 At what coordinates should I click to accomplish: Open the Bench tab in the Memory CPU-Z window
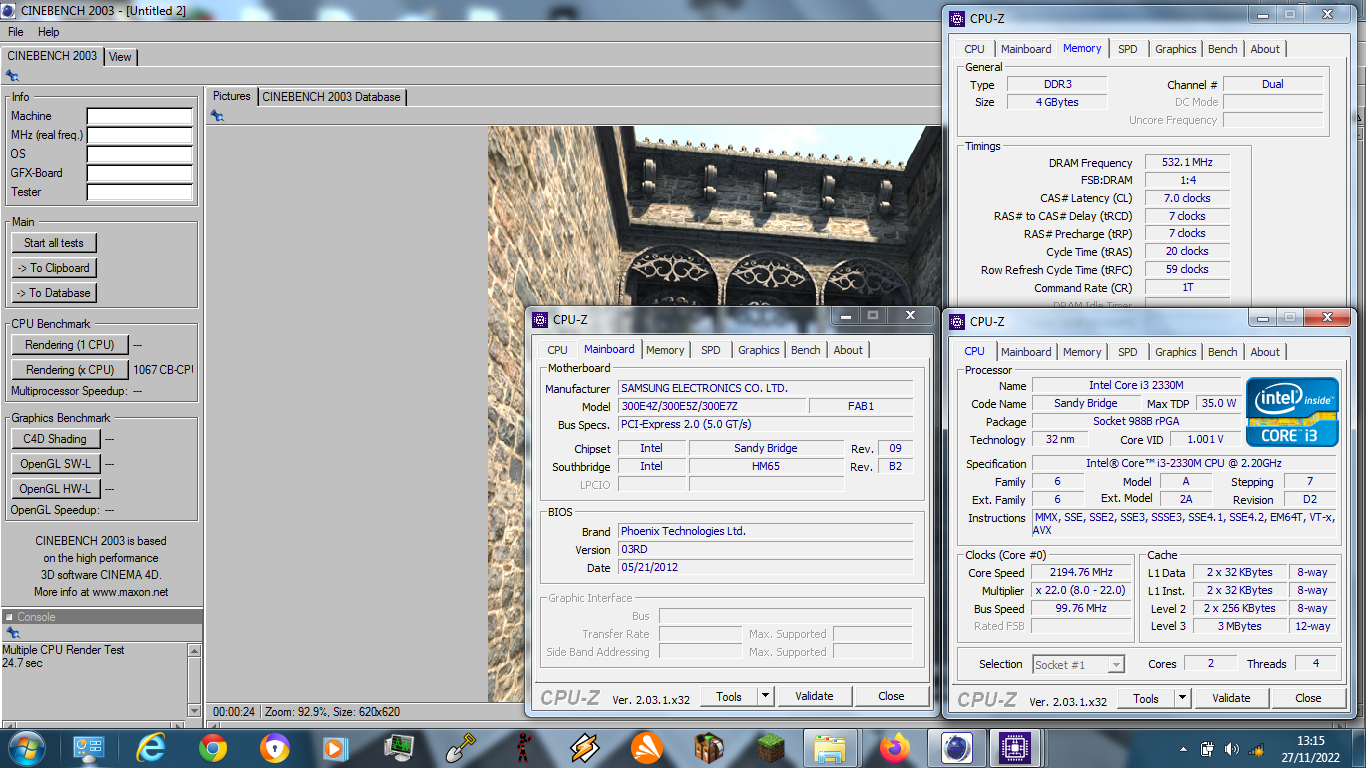[x=1222, y=49]
